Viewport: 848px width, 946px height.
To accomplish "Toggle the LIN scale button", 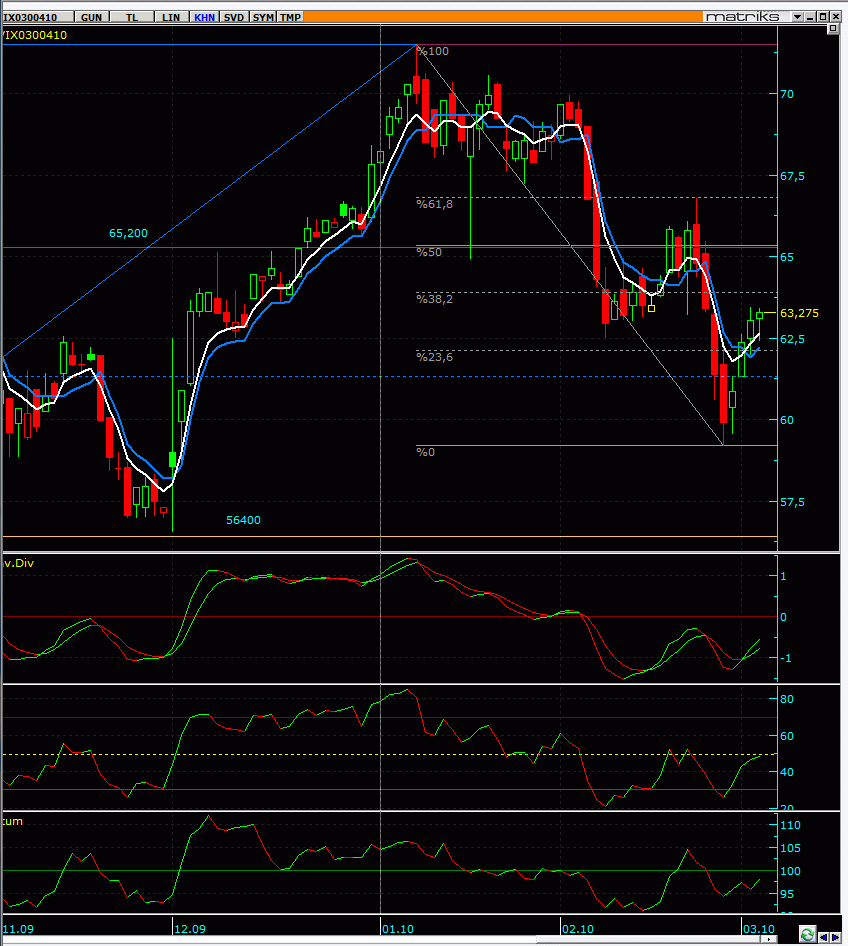I will click(171, 17).
